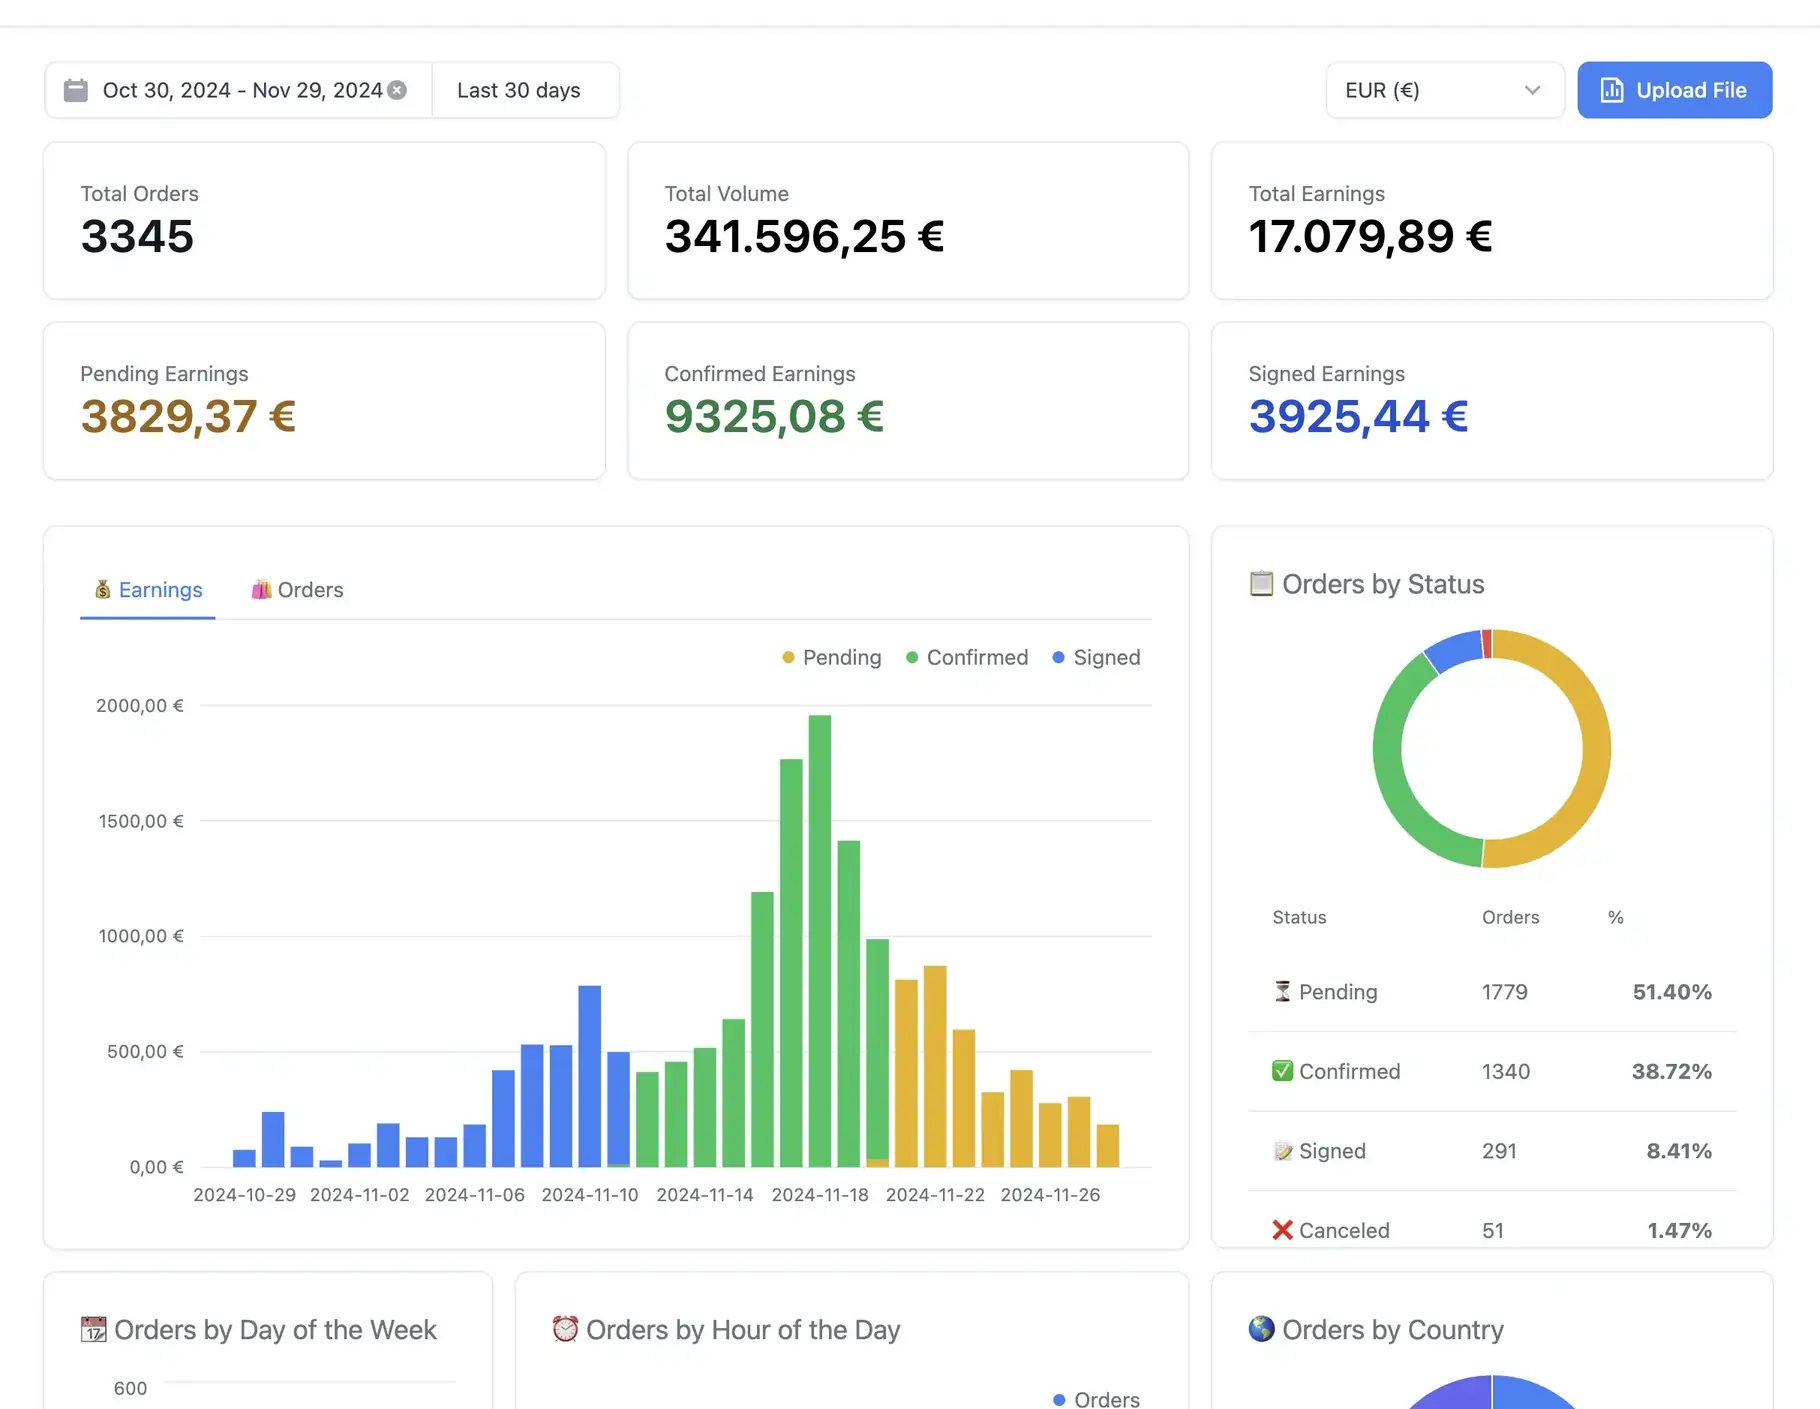Click the Orders by Hour of the Day heading

coord(743,1330)
